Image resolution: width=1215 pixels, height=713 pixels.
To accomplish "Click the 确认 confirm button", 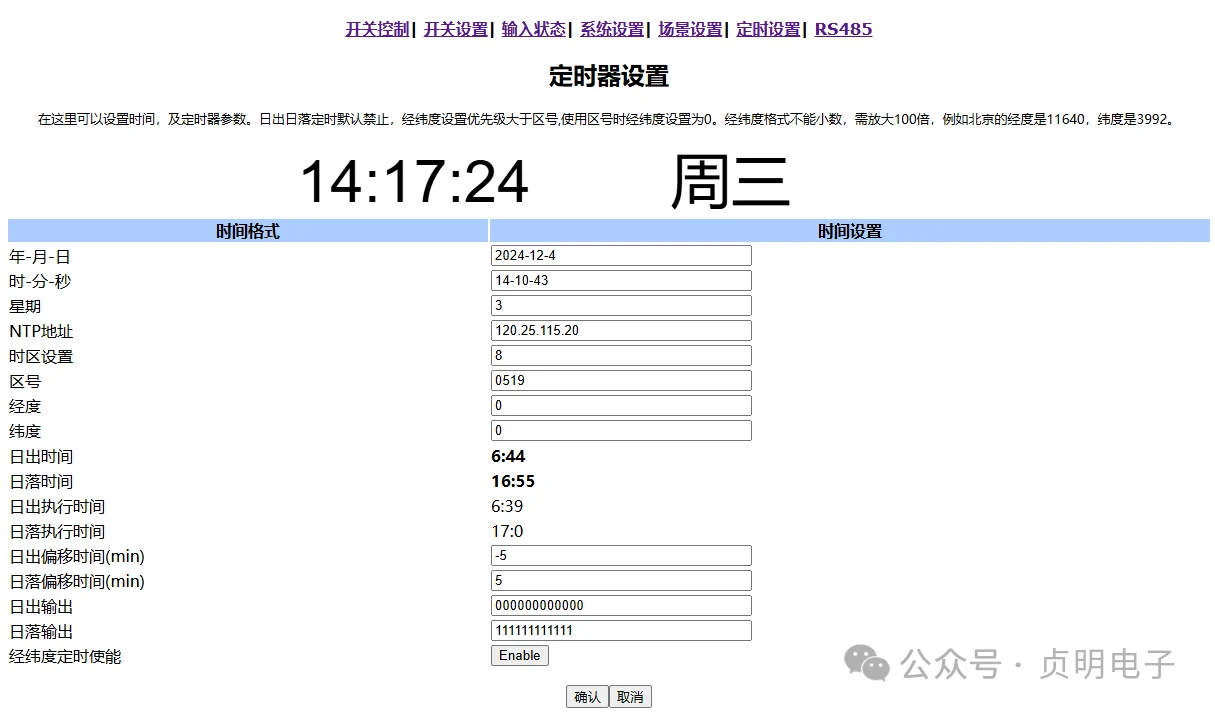I will tap(587, 697).
